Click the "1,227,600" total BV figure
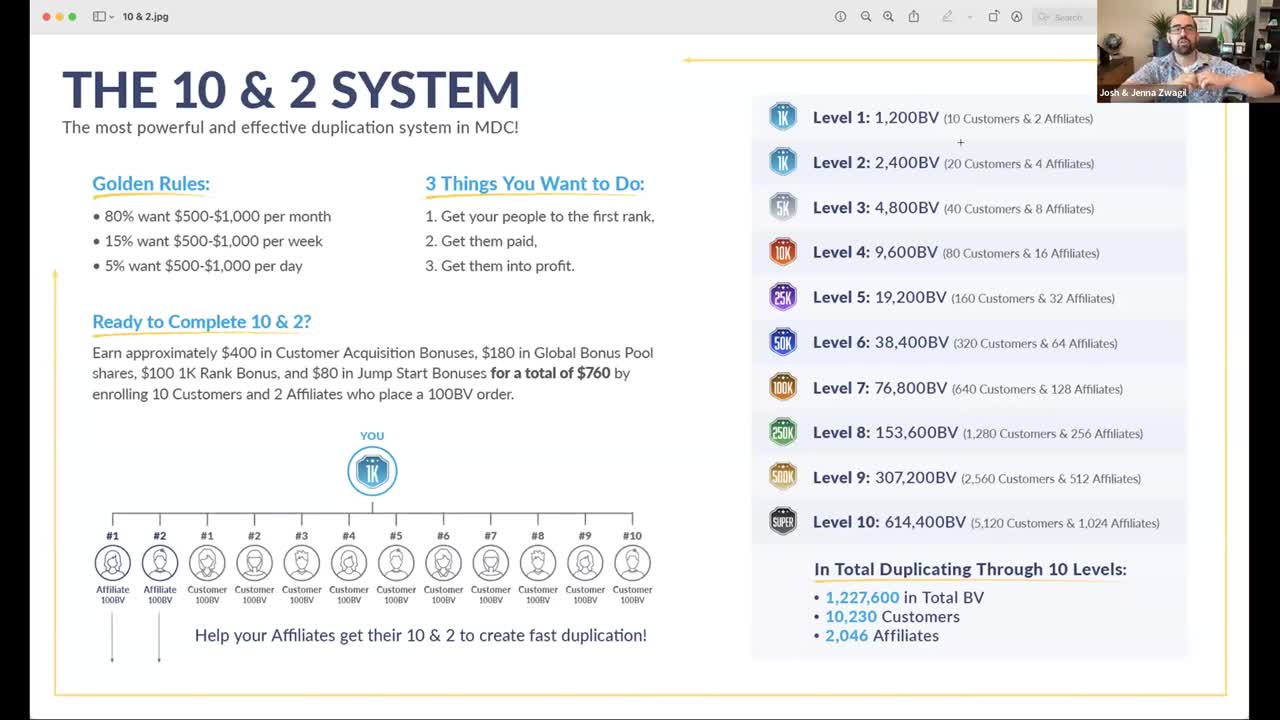Screen dimensions: 1280x720 (x=862, y=597)
